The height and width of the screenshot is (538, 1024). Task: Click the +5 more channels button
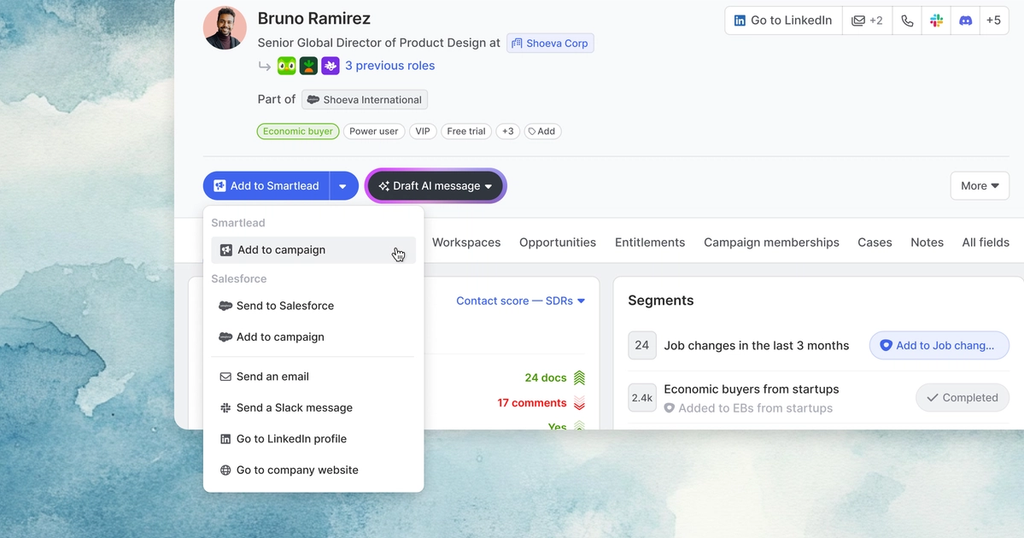[x=993, y=21]
